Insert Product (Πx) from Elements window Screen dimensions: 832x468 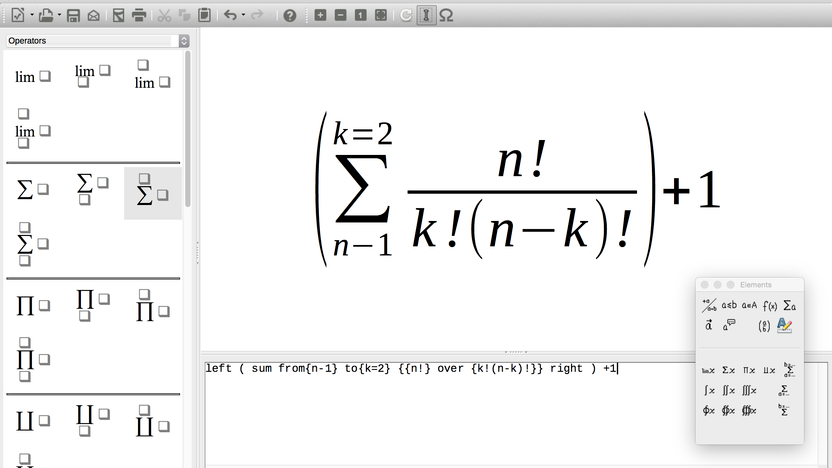pyautogui.click(x=749, y=370)
